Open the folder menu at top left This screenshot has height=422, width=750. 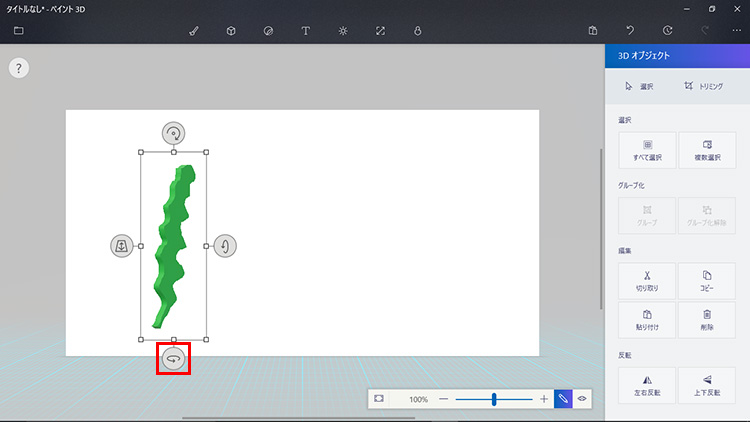click(18, 31)
